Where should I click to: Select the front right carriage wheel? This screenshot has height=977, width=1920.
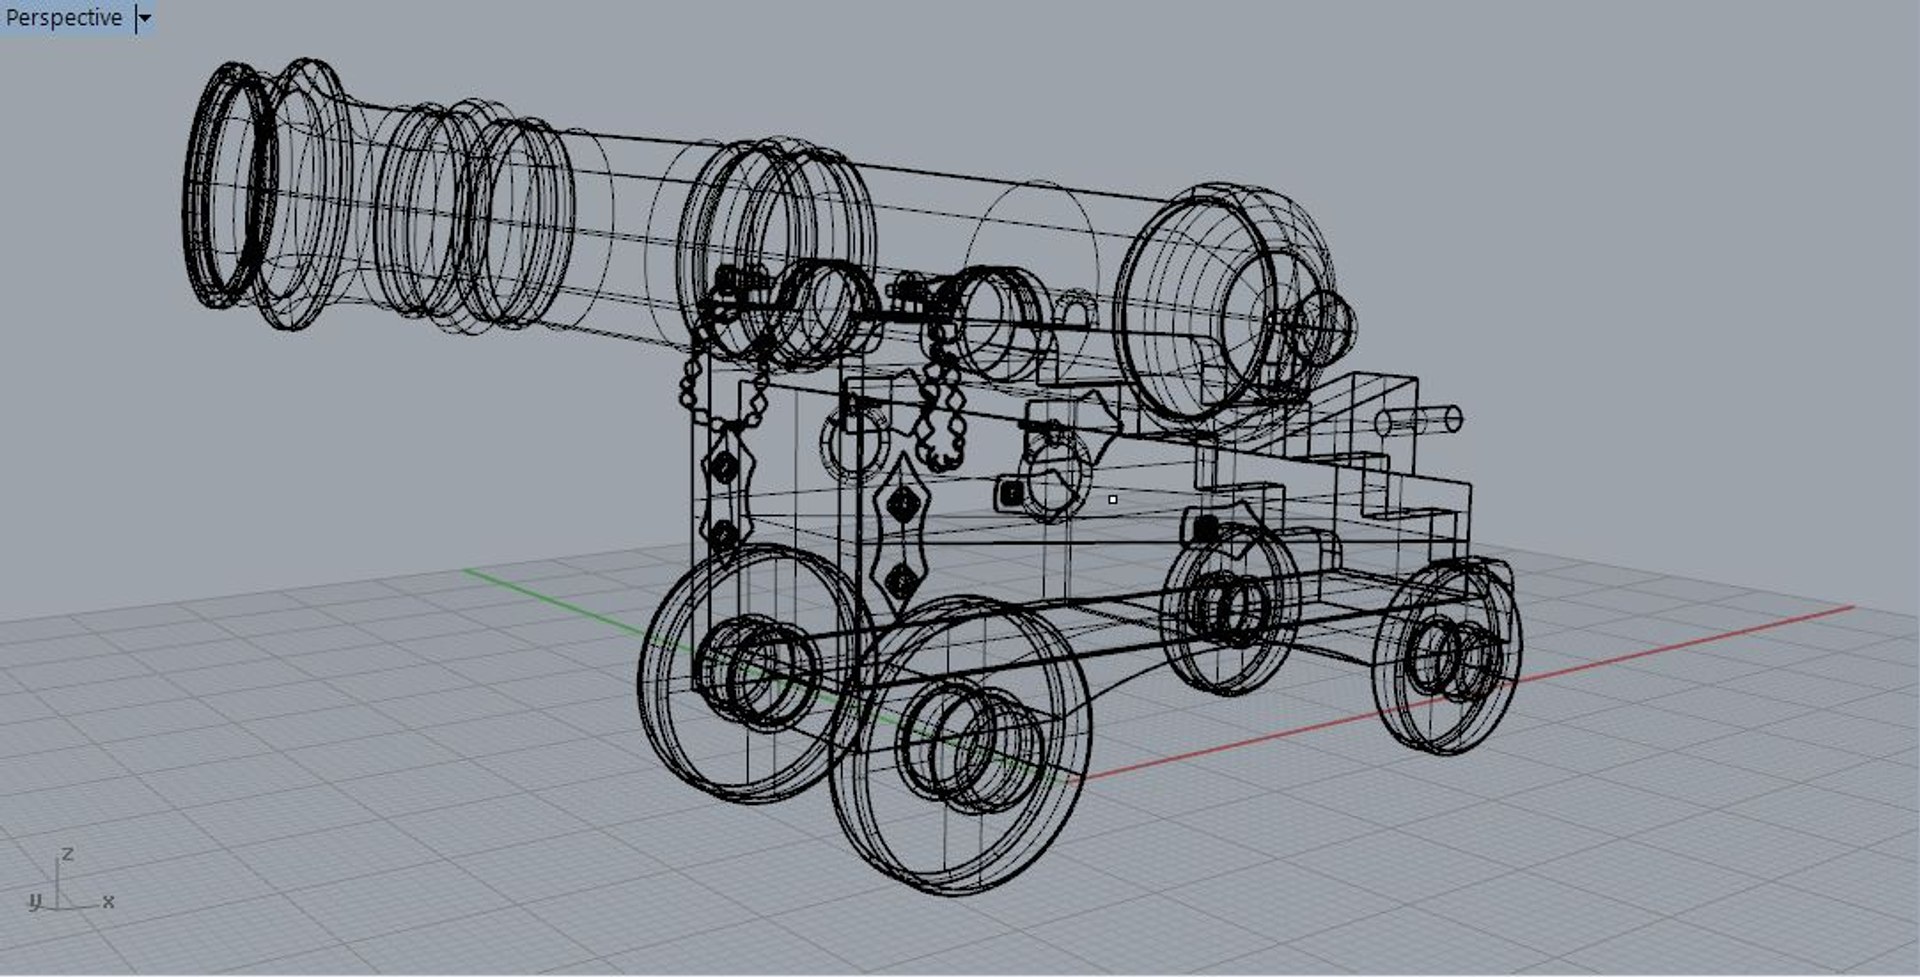click(960, 745)
